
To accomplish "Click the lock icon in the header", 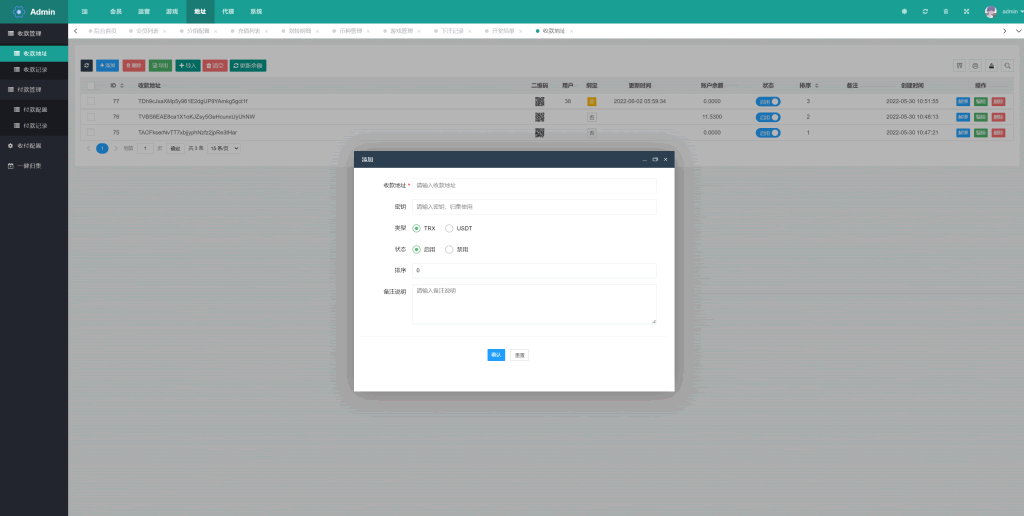I will (946, 11).
